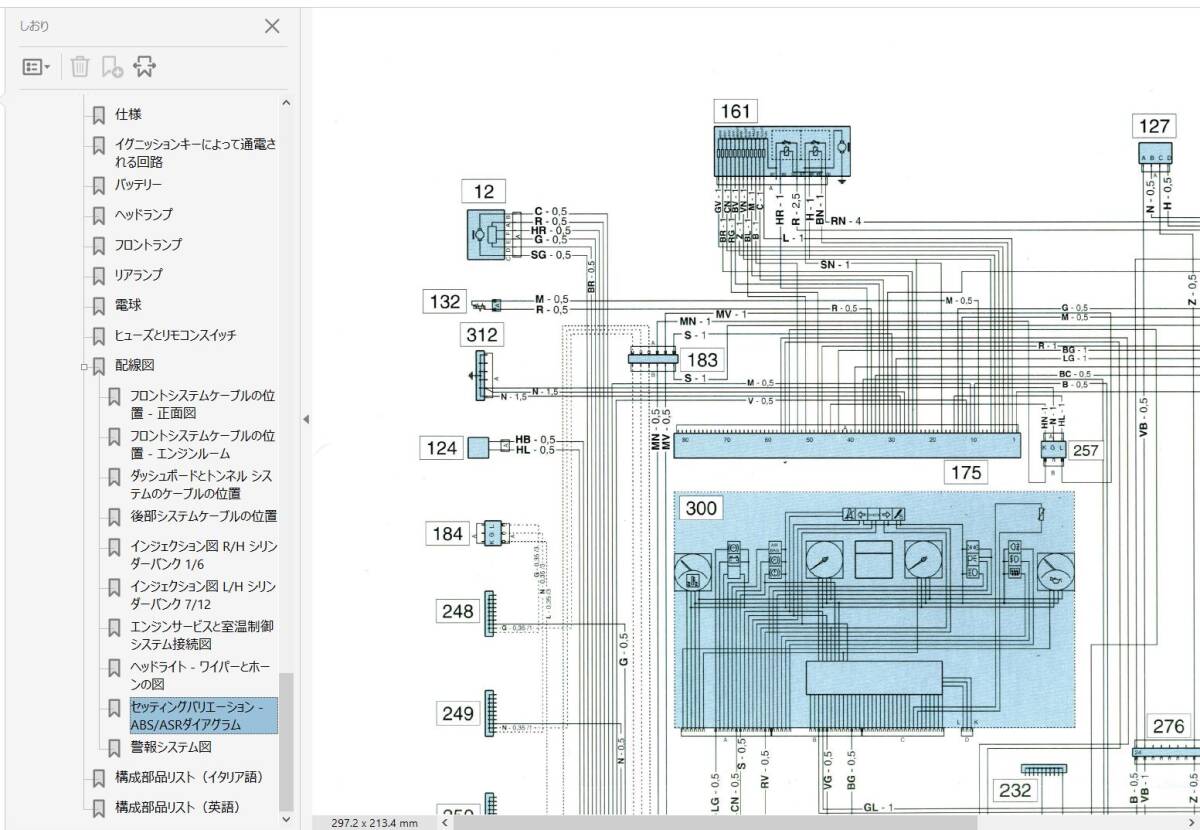Click component label 276 in diagram
Screen dimensions: 1200x830
[x=1168, y=727]
